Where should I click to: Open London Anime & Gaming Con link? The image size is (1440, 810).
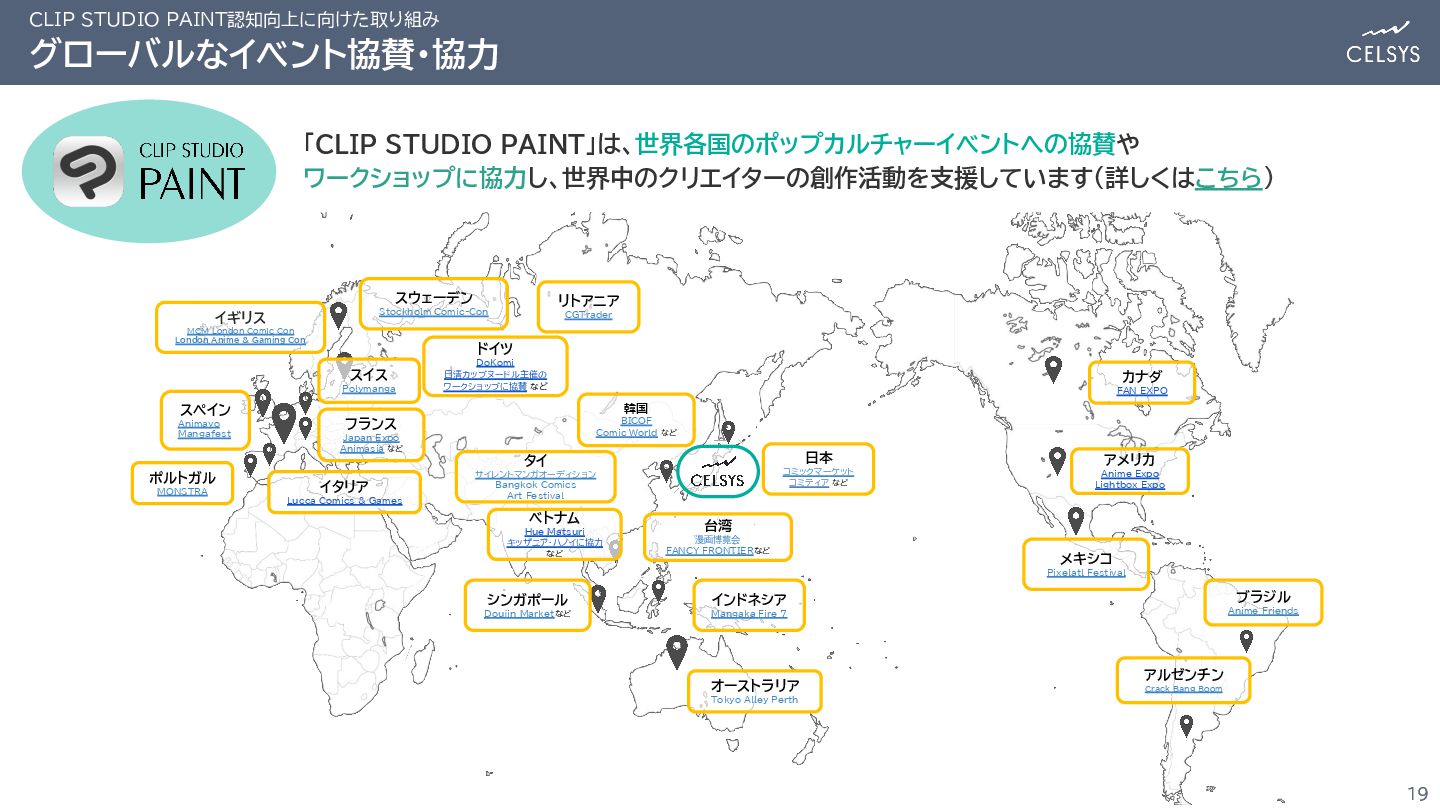point(240,340)
